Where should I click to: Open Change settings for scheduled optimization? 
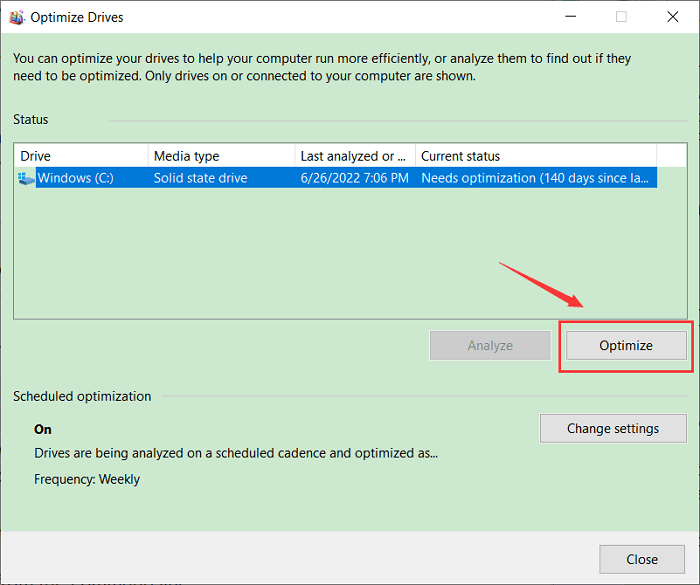click(613, 428)
